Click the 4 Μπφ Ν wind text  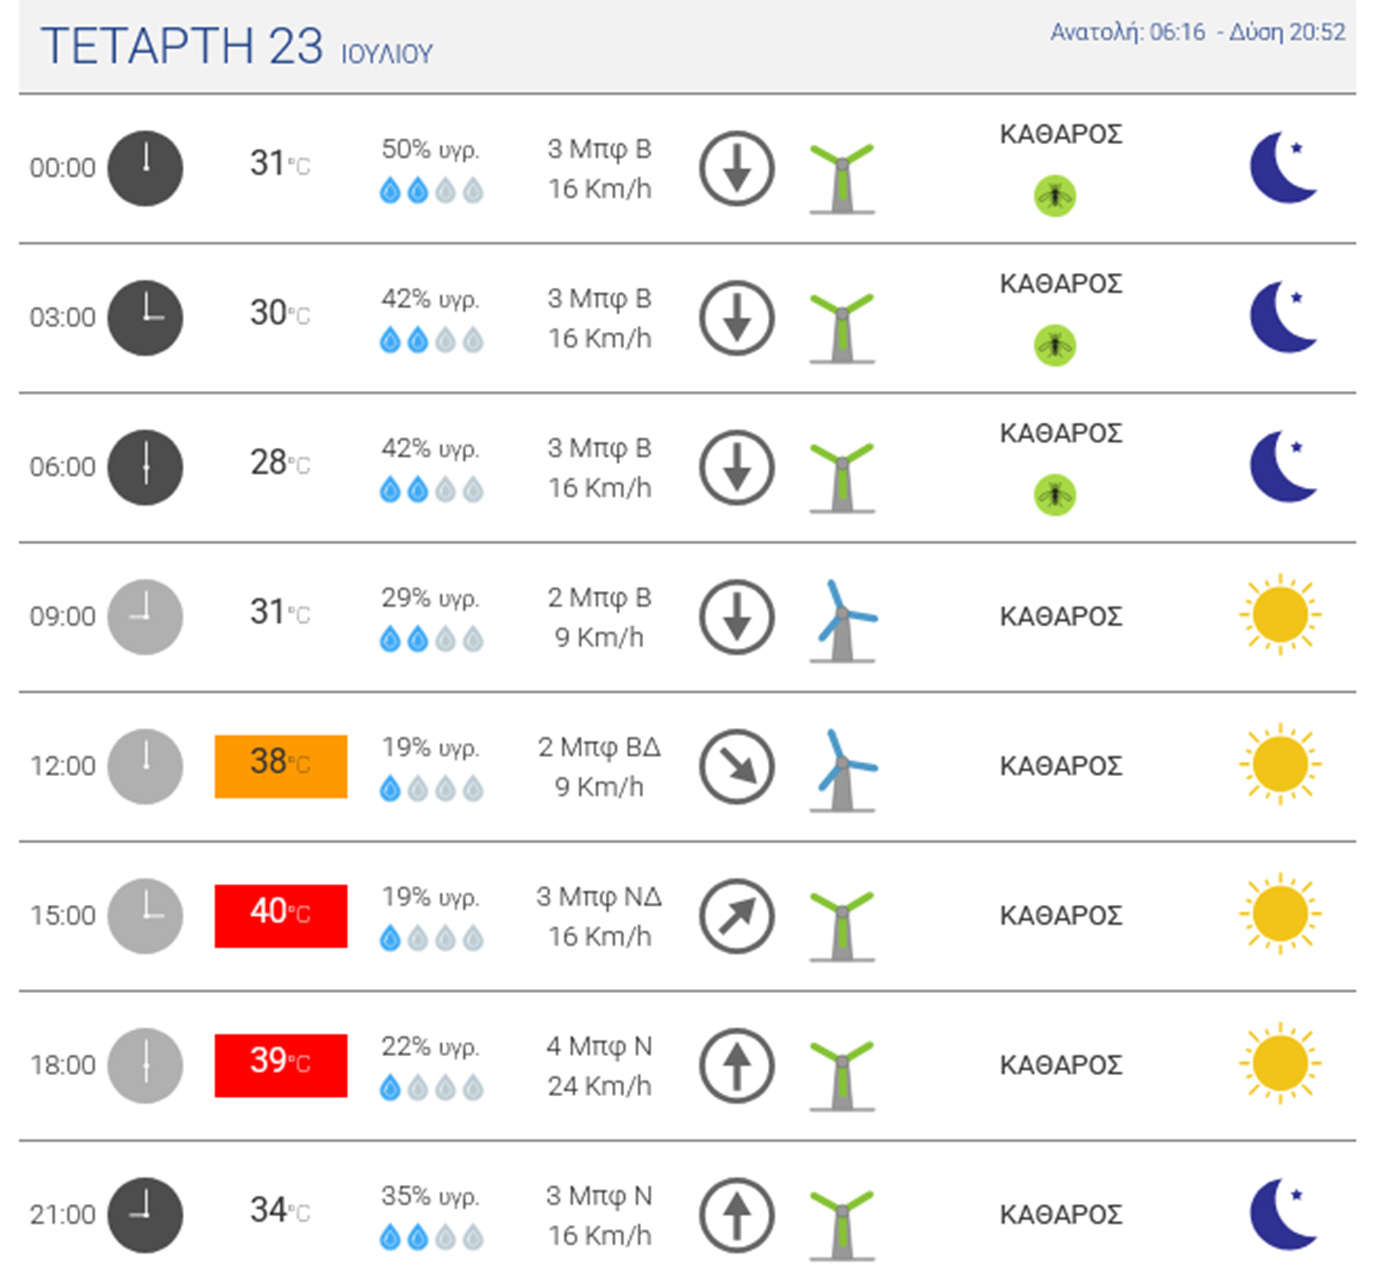tap(599, 1047)
